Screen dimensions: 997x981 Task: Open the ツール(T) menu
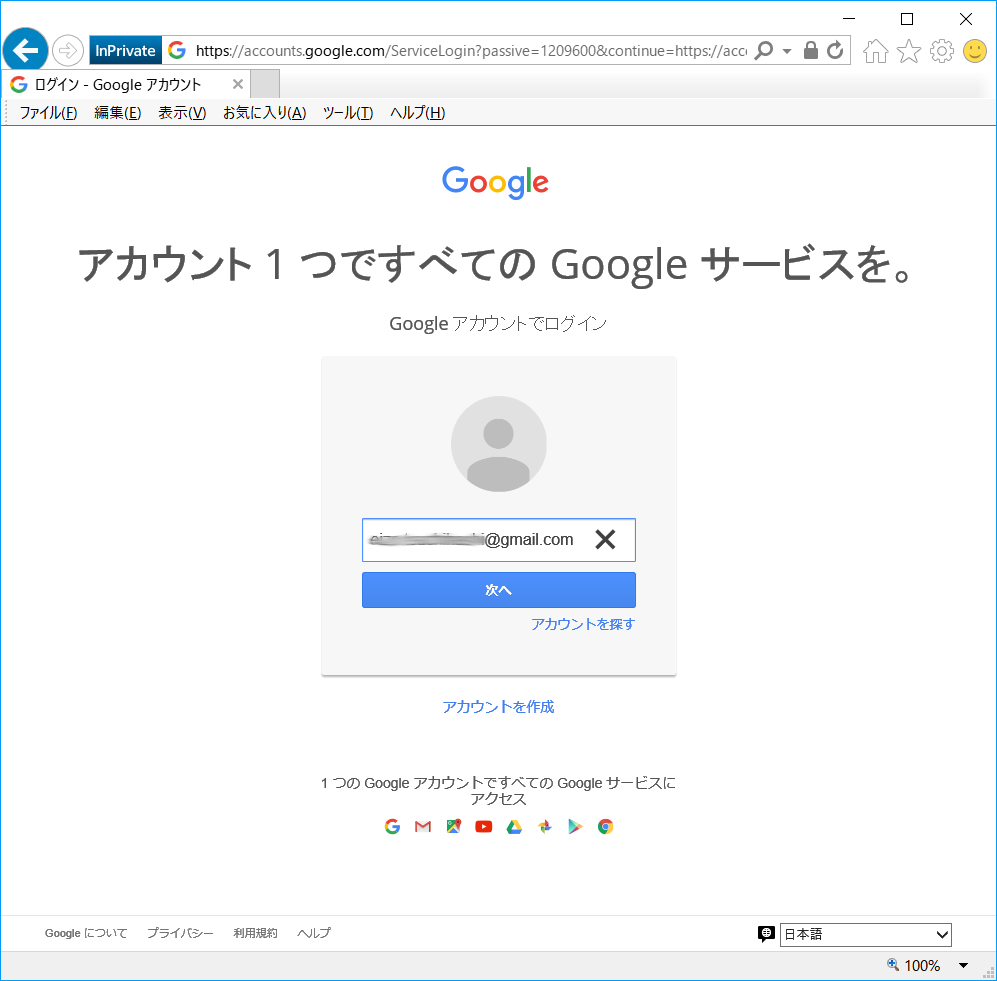pyautogui.click(x=348, y=113)
